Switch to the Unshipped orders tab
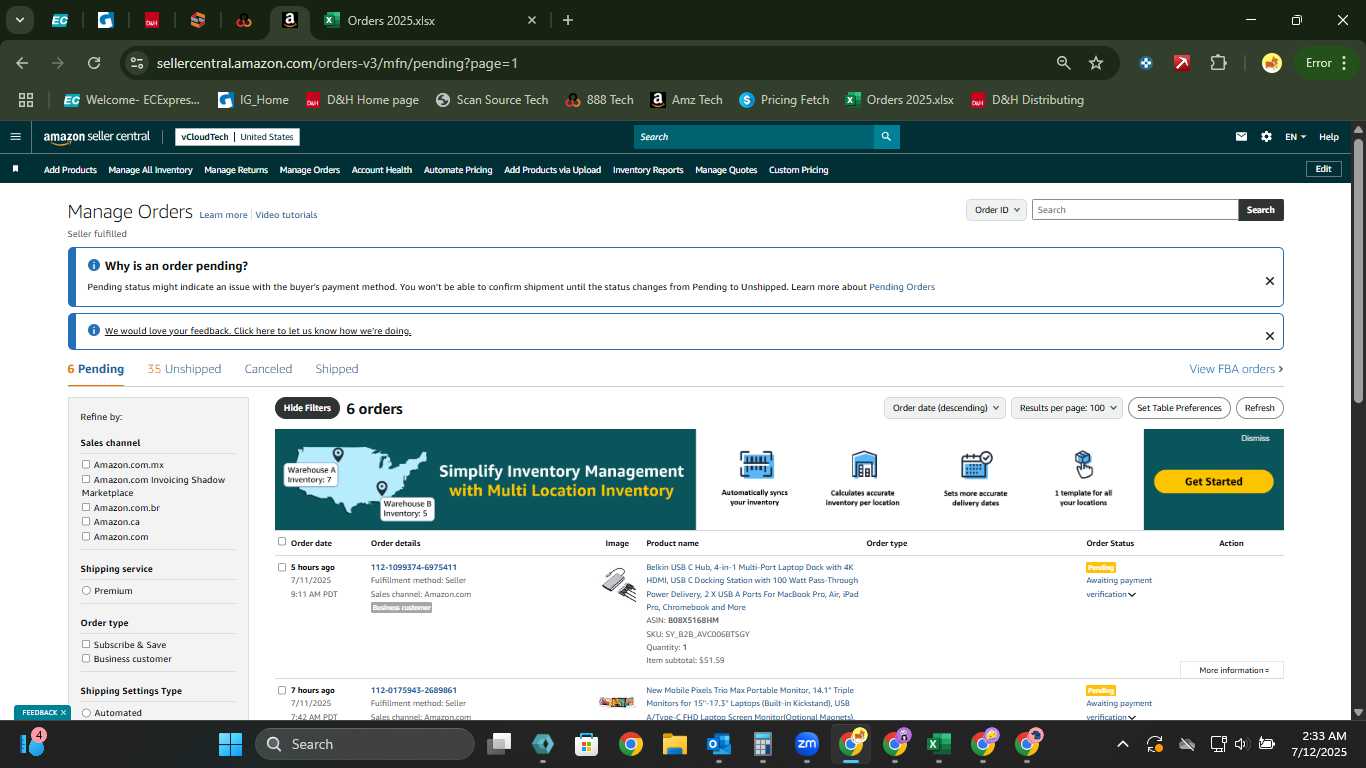This screenshot has height=768, width=1366. [x=184, y=369]
